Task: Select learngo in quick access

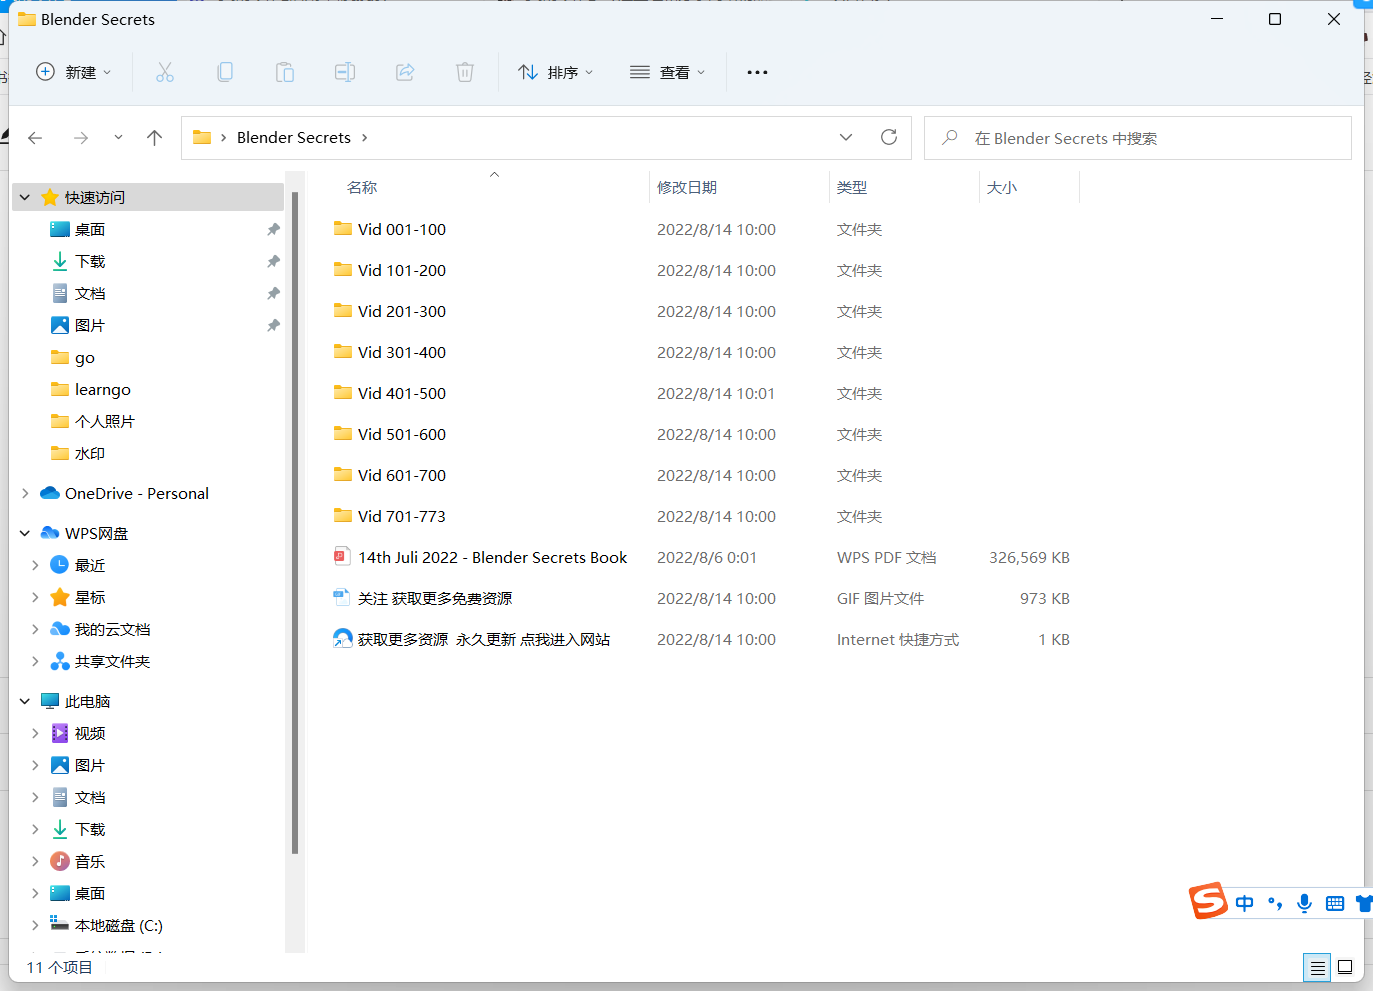Action: [x=103, y=389]
